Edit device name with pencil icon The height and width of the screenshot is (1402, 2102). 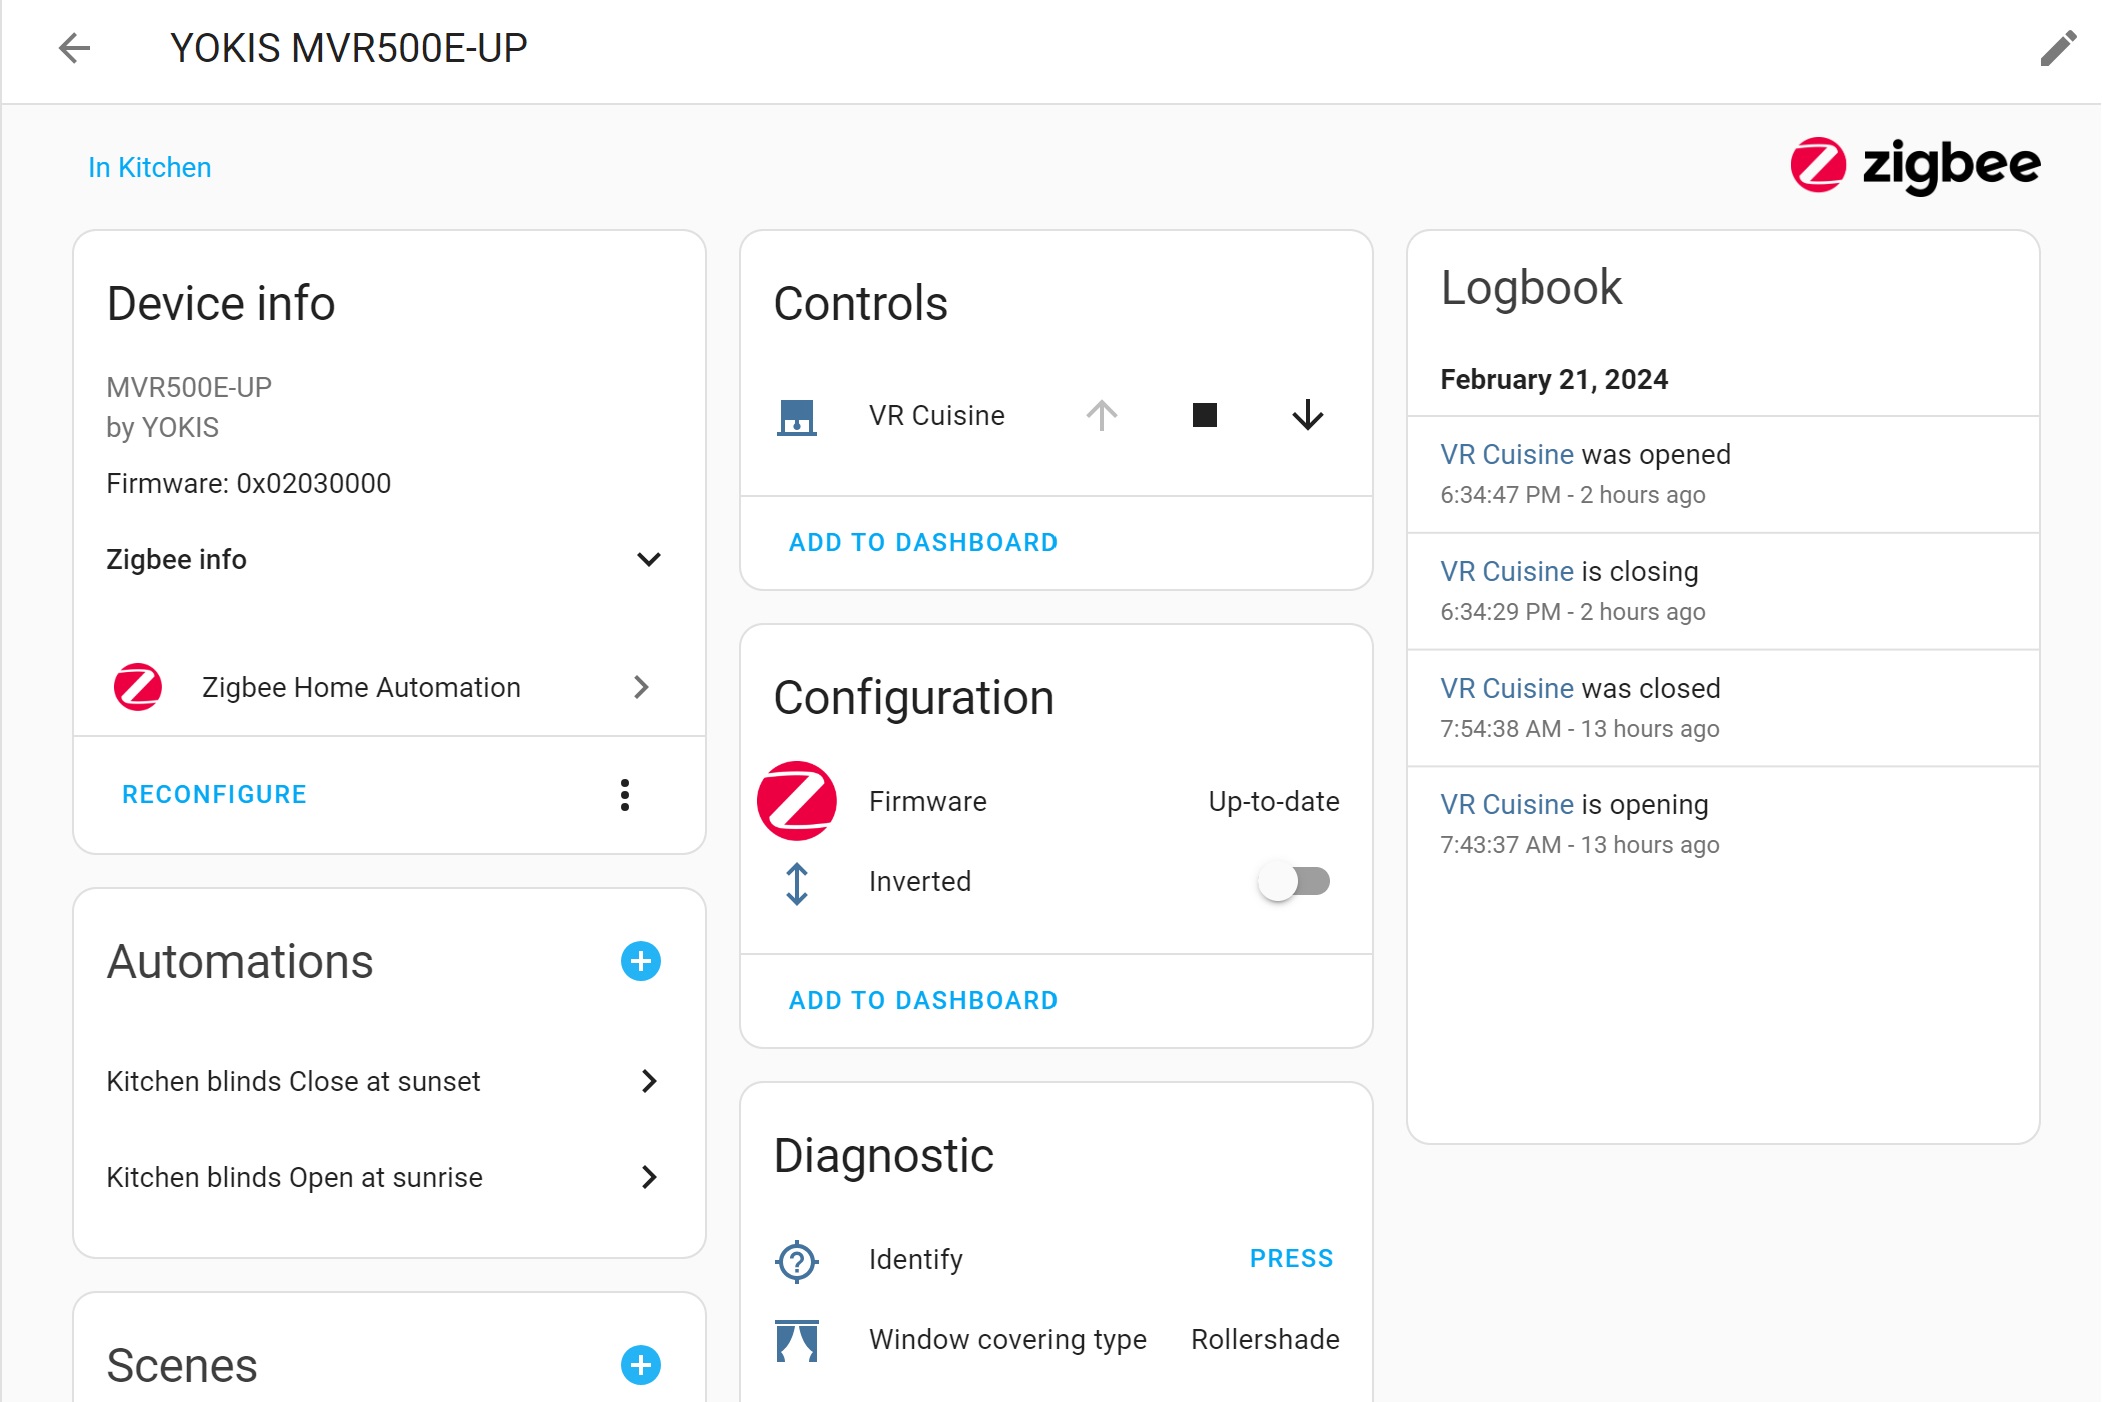pos(2058,48)
